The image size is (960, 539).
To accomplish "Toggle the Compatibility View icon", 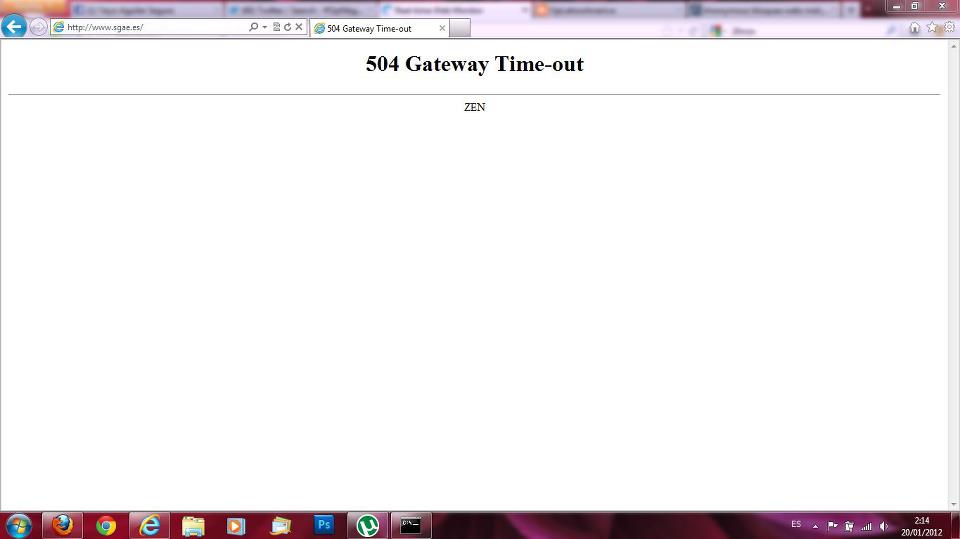I will [x=276, y=27].
